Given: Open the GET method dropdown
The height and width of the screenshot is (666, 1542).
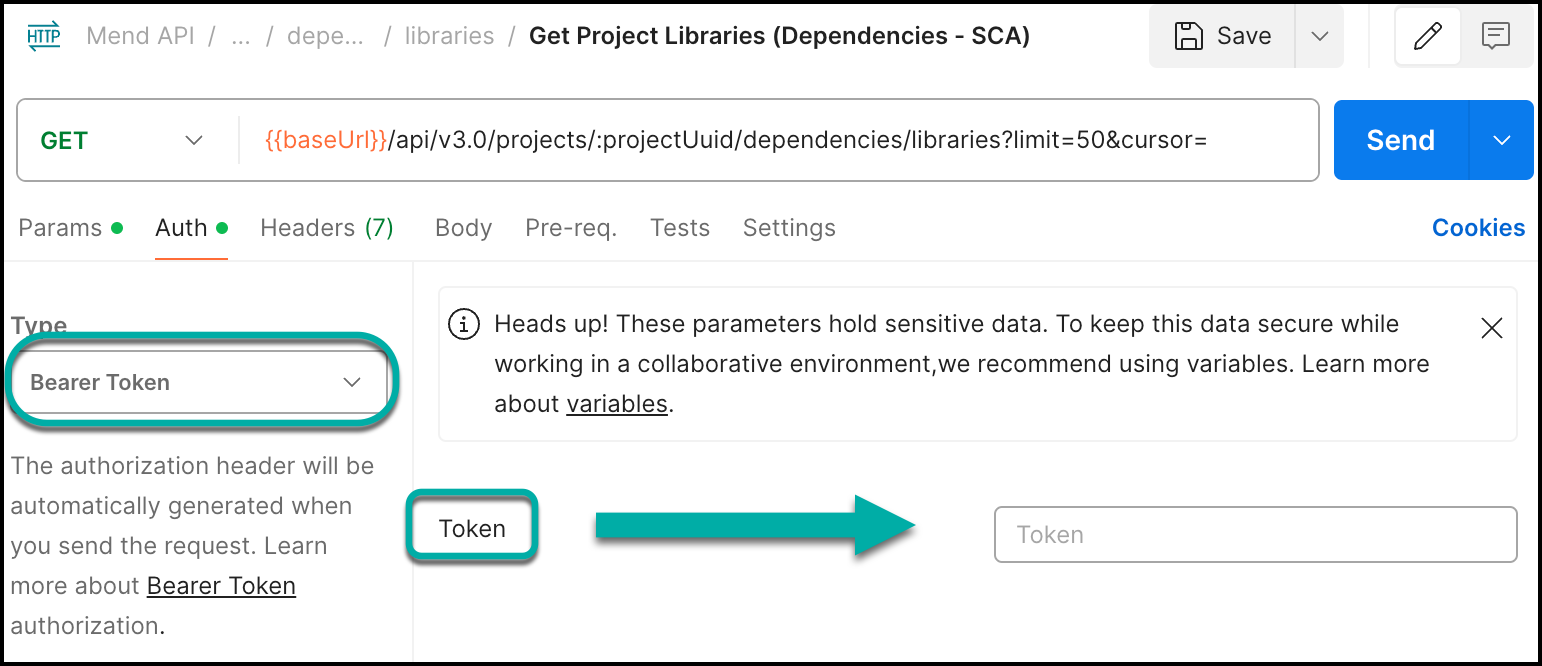Looking at the screenshot, I should 122,141.
